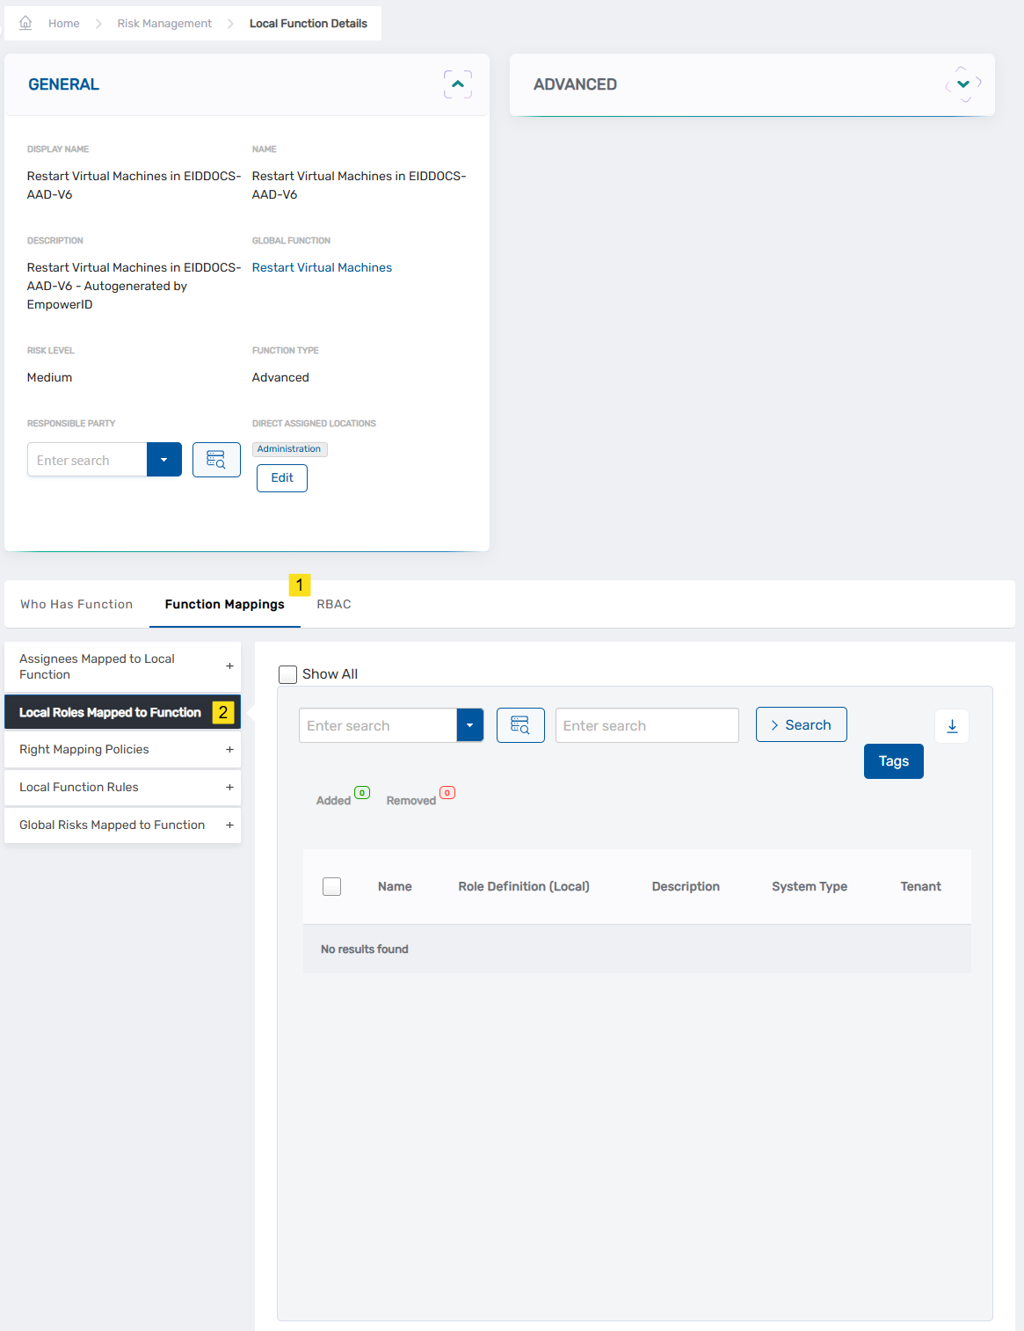
Task: Sort by the Tenant column header
Action: pyautogui.click(x=921, y=886)
